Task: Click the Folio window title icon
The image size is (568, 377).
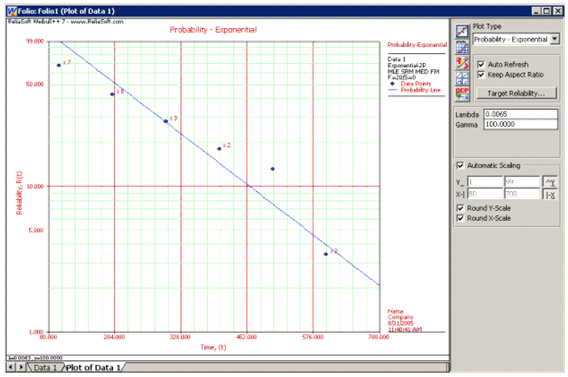Action: (12, 11)
